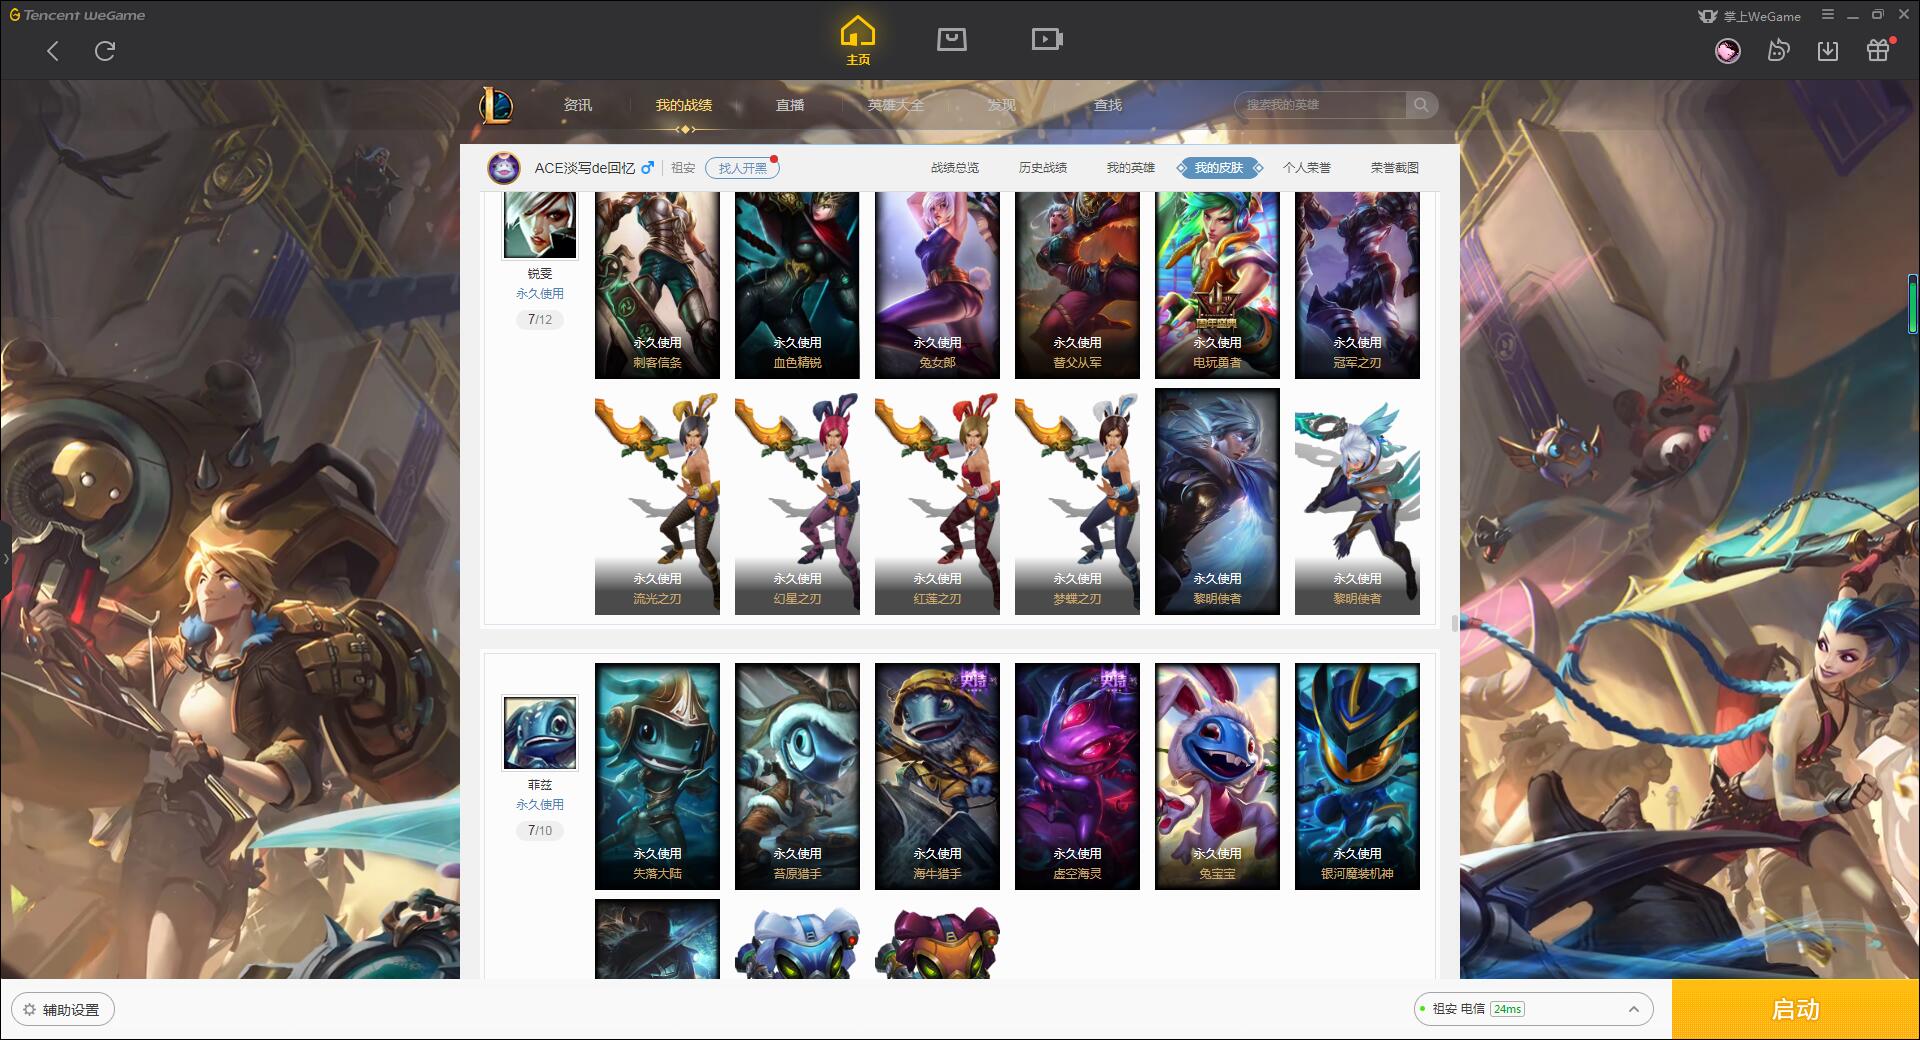This screenshot has width=1920, height=1040.
Task: Open the 兔宝宝 skin card
Action: (1217, 776)
